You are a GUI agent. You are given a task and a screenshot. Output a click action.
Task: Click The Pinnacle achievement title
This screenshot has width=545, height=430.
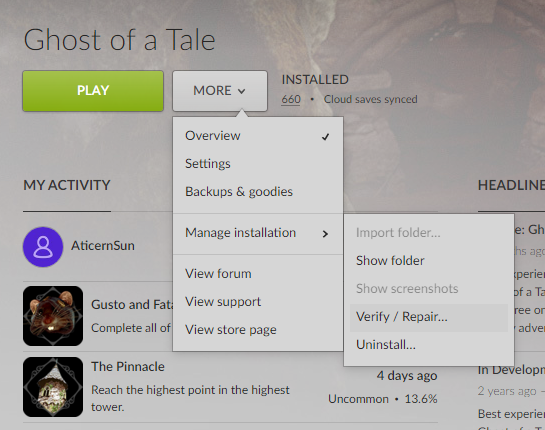(128, 367)
